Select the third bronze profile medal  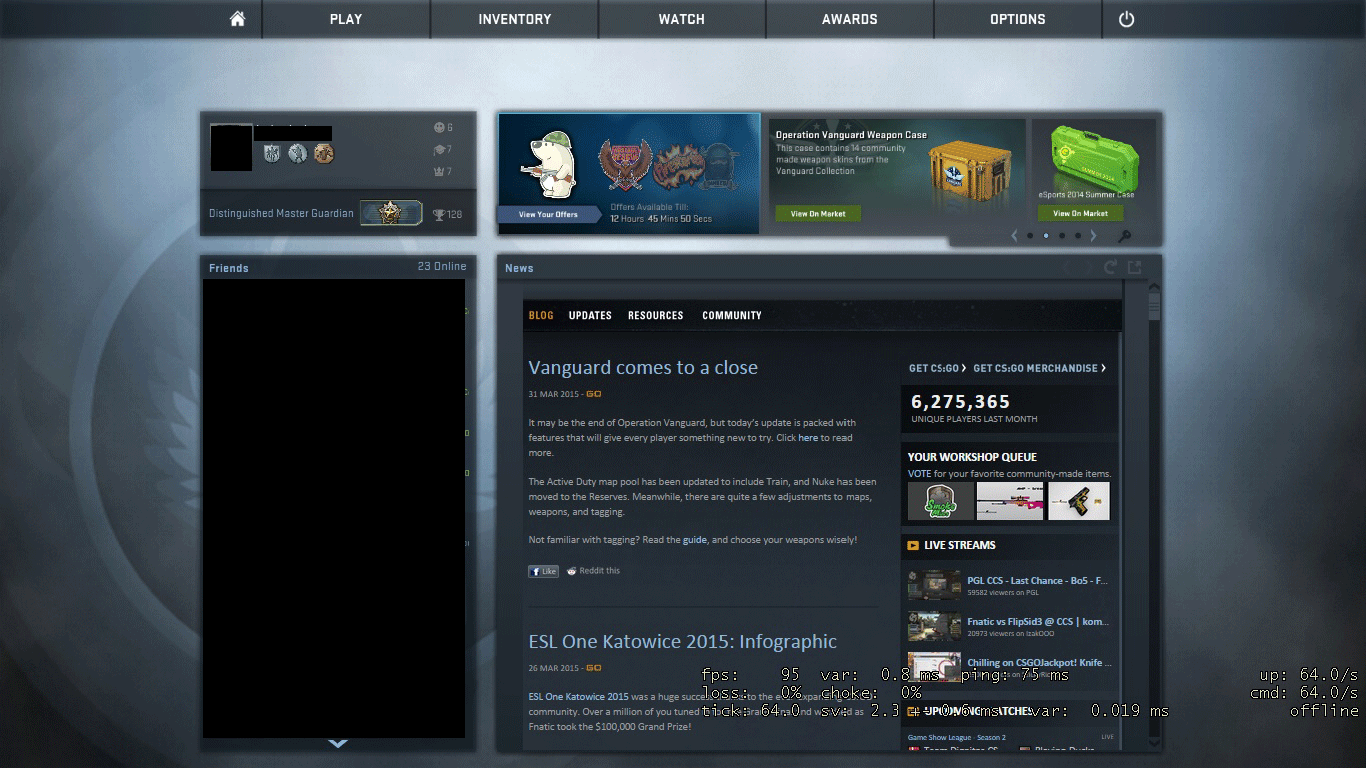click(x=323, y=153)
